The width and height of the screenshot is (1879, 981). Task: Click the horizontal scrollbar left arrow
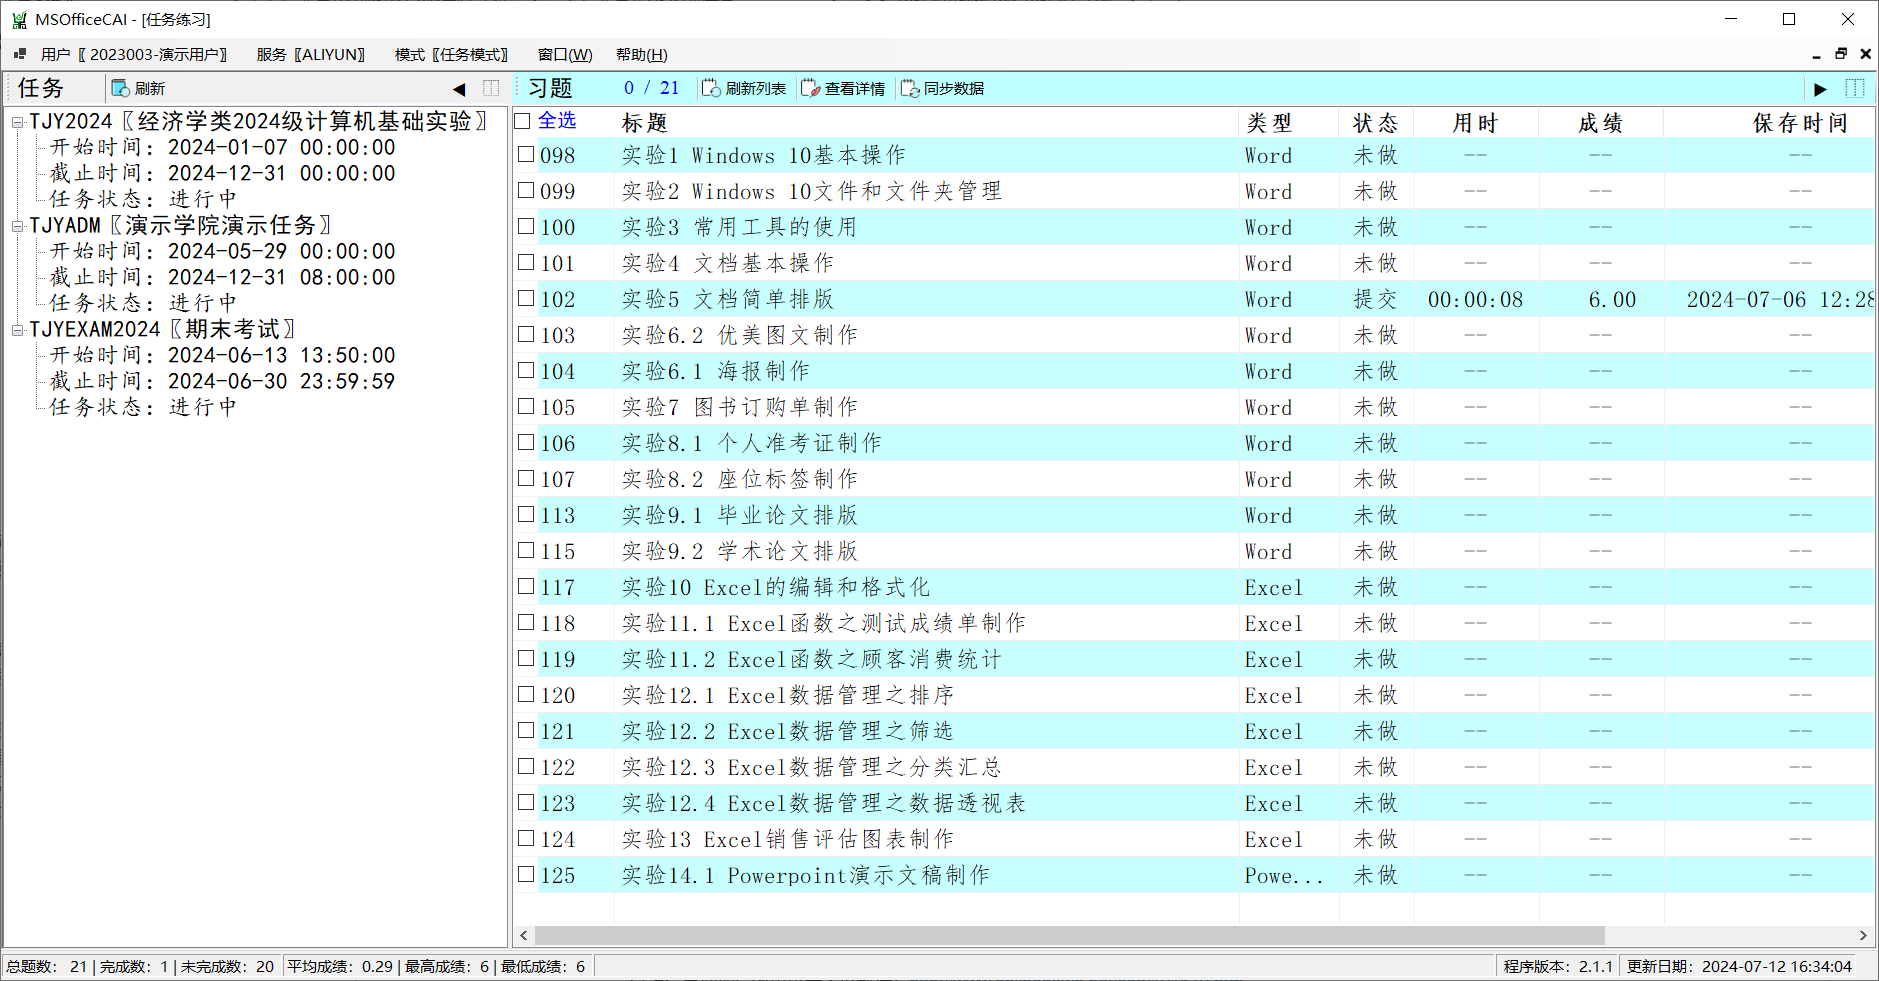click(x=524, y=935)
